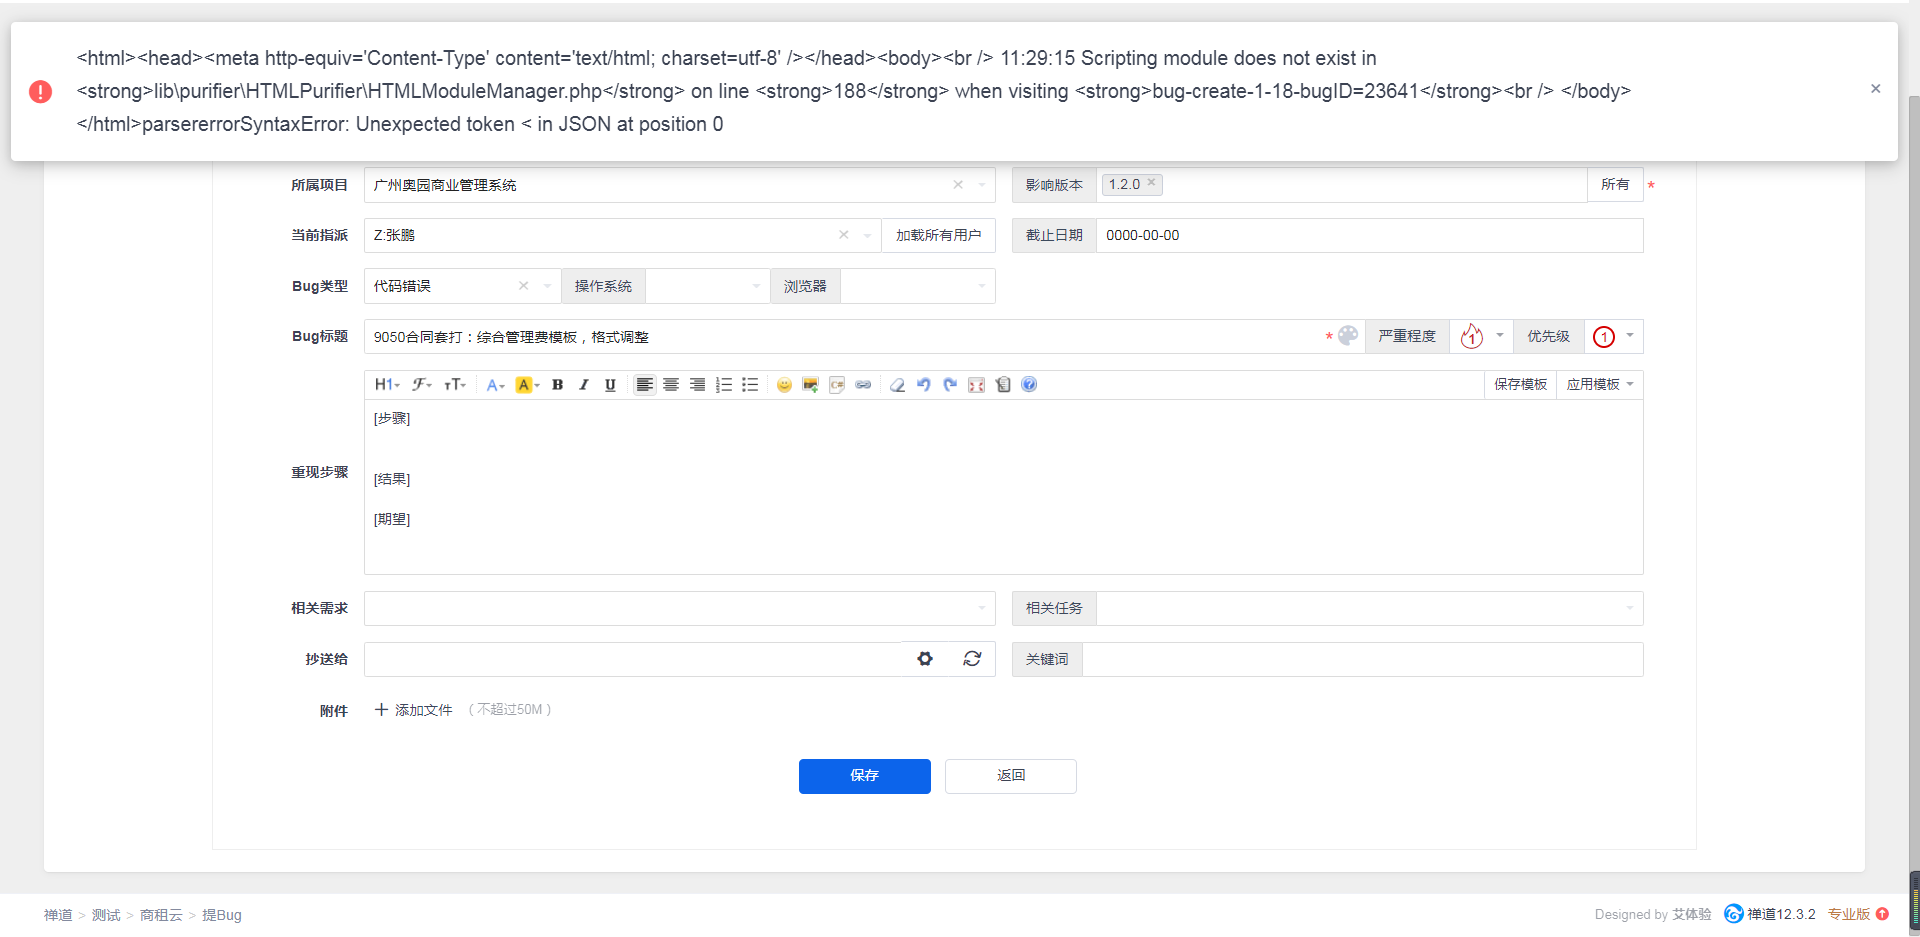Click the 所有 button for versions
The image size is (1920, 937).
1615,185
